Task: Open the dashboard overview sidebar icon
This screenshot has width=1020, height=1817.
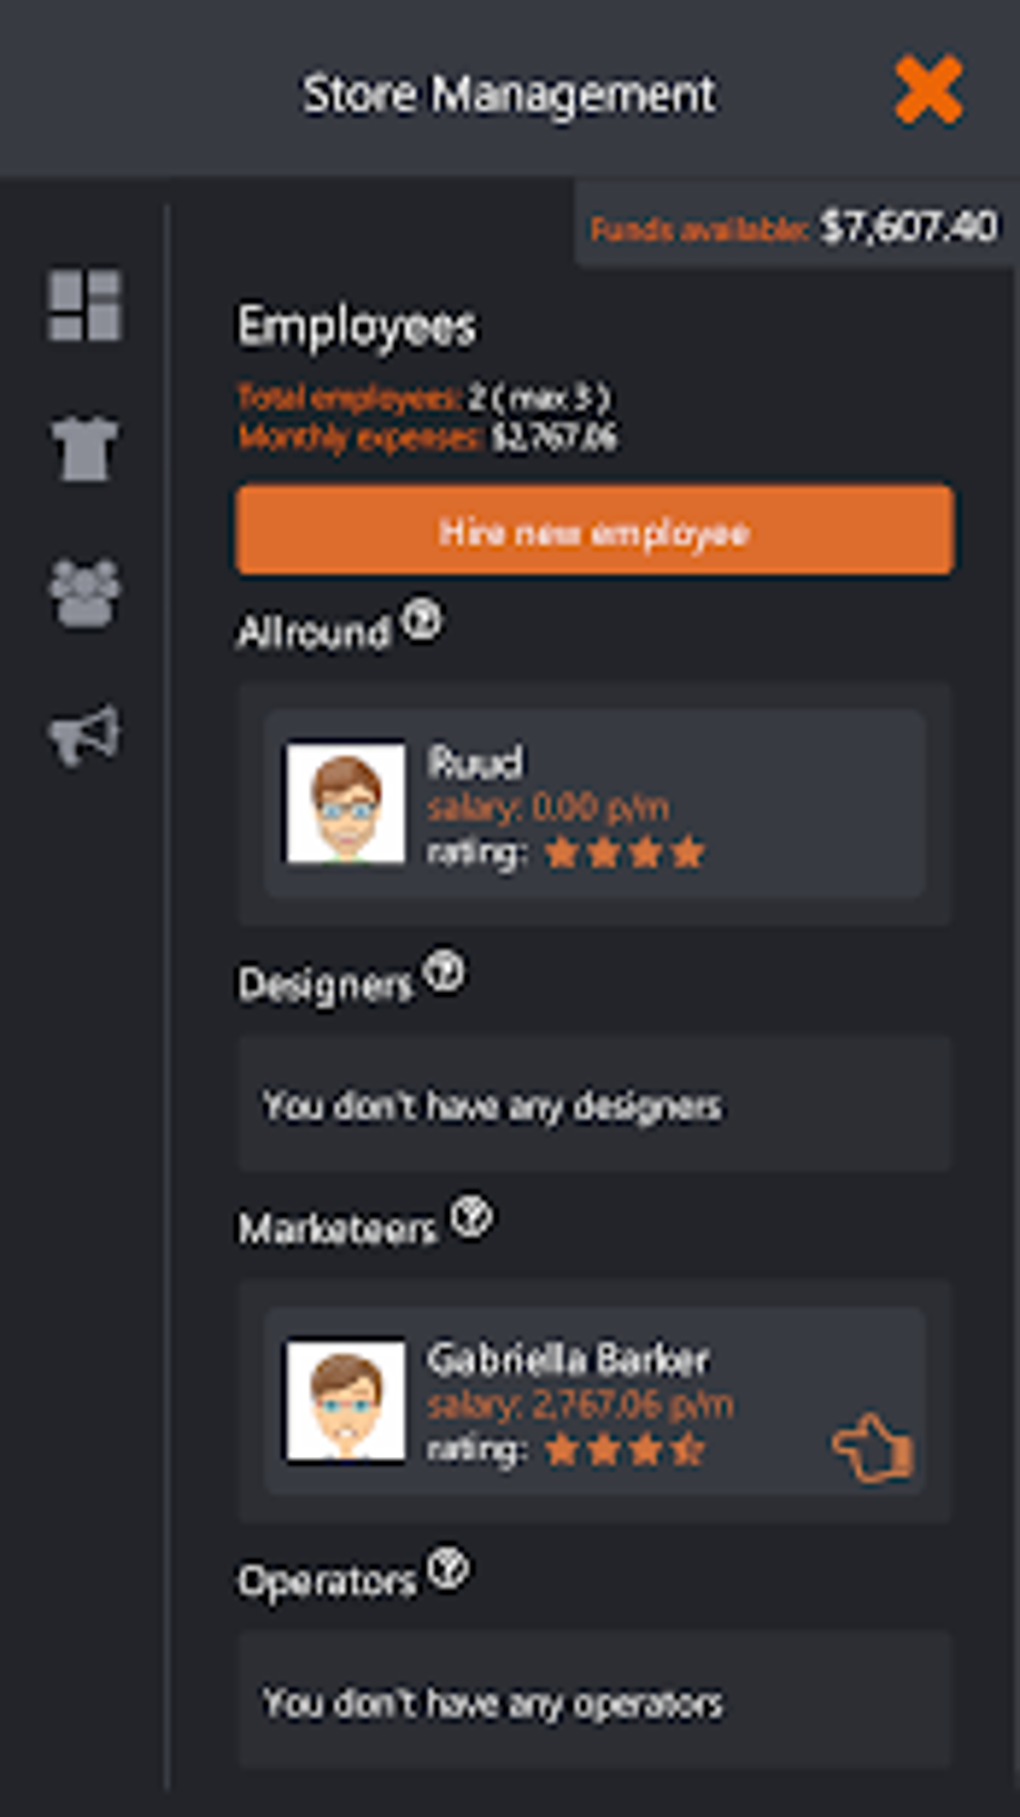Action: (85, 305)
